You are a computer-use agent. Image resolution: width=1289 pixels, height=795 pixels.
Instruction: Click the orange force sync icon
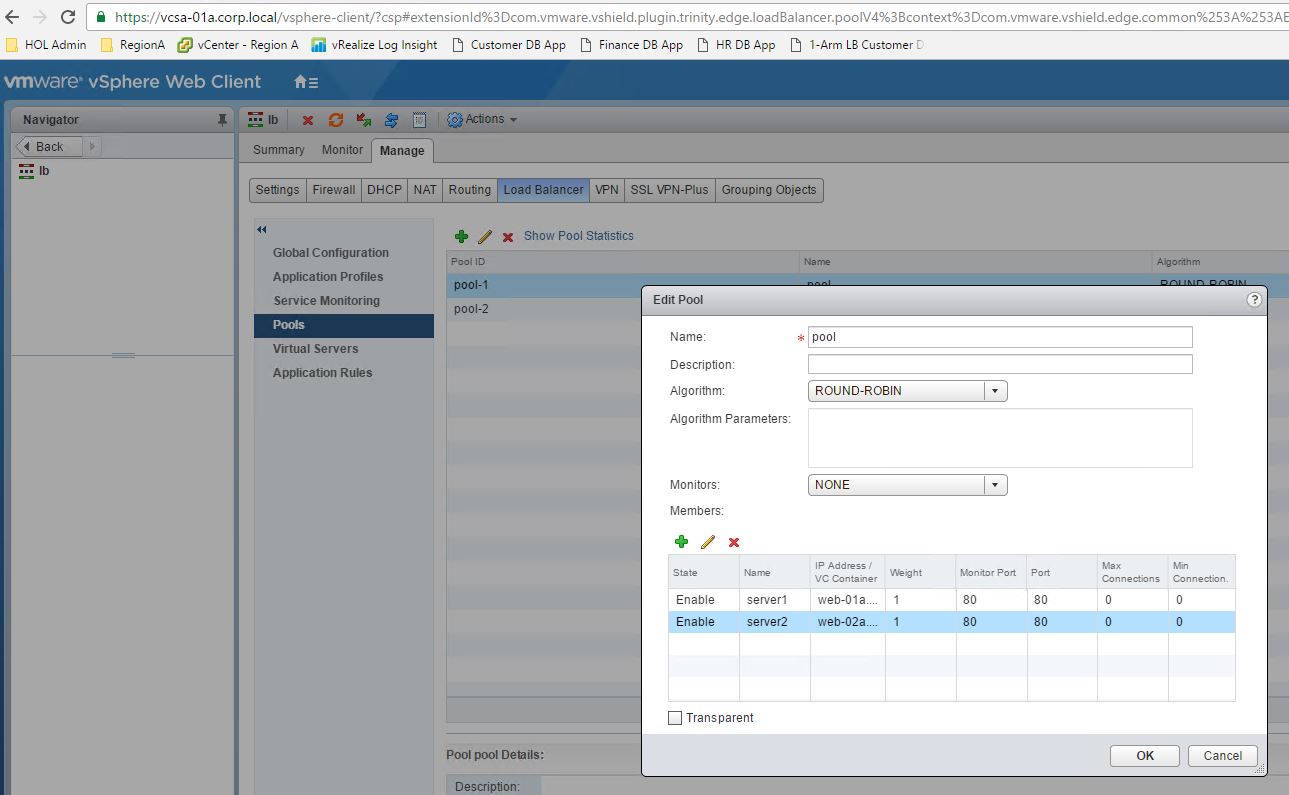point(336,120)
